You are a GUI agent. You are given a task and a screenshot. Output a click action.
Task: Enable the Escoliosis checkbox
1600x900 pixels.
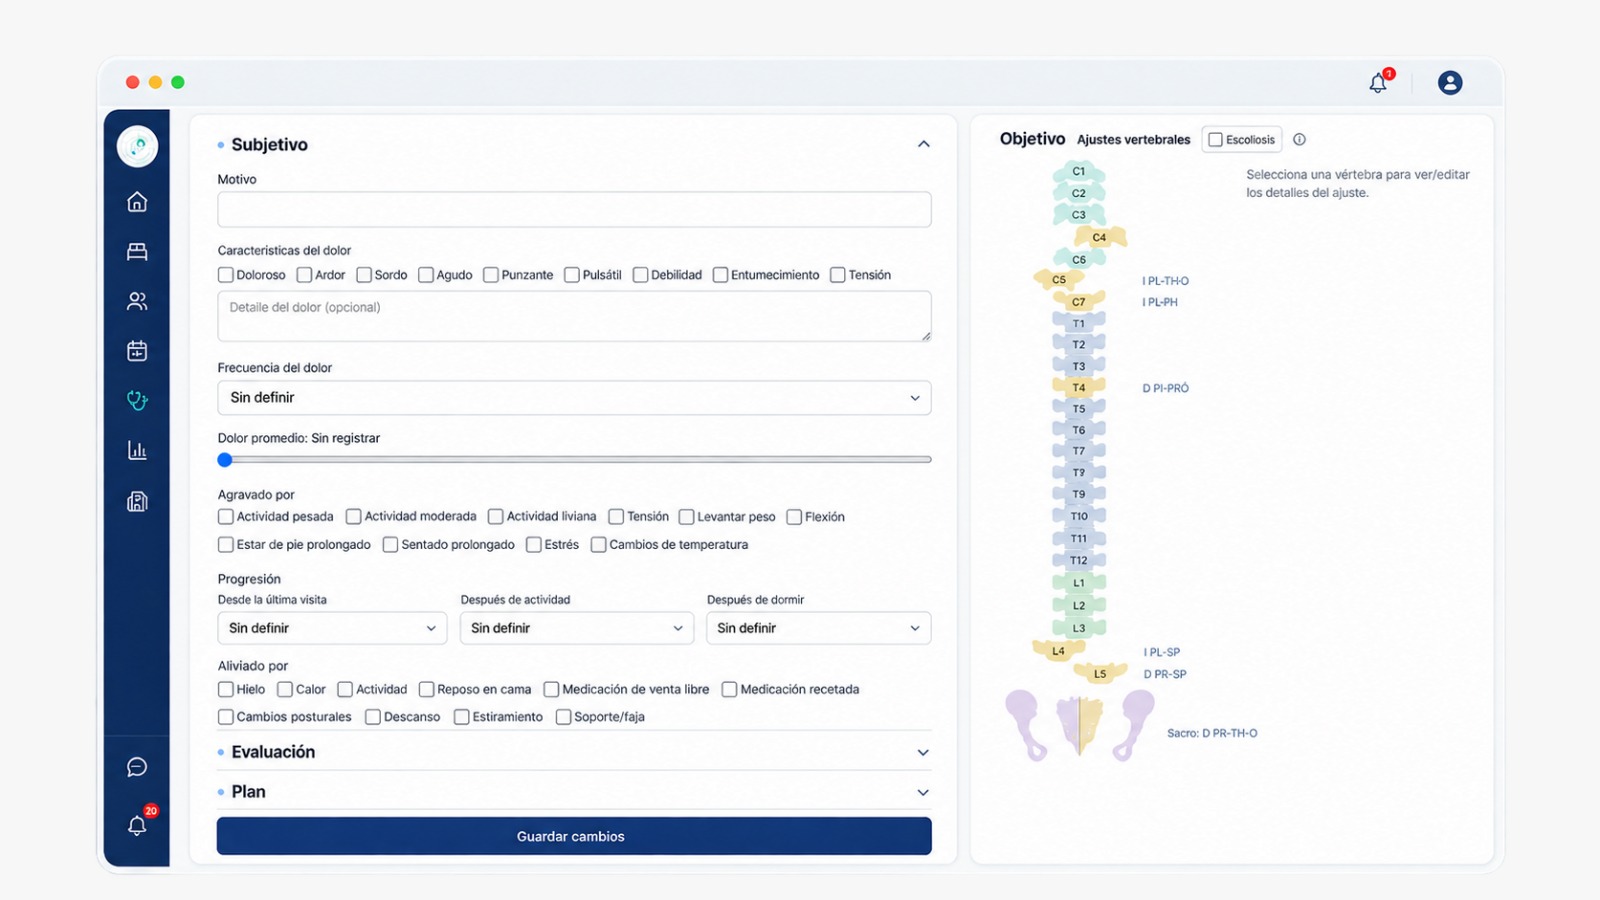[1216, 140]
